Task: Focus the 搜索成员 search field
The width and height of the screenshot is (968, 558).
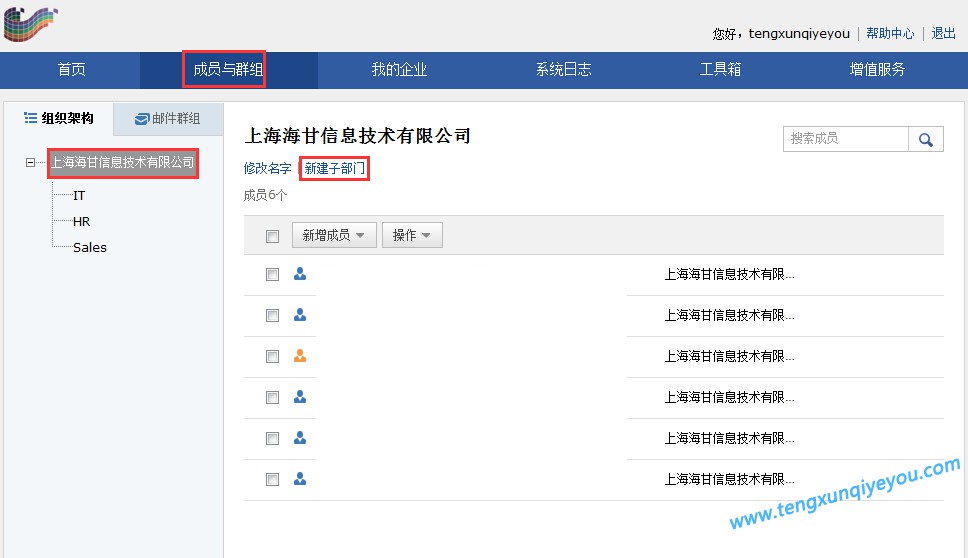Action: click(x=846, y=139)
